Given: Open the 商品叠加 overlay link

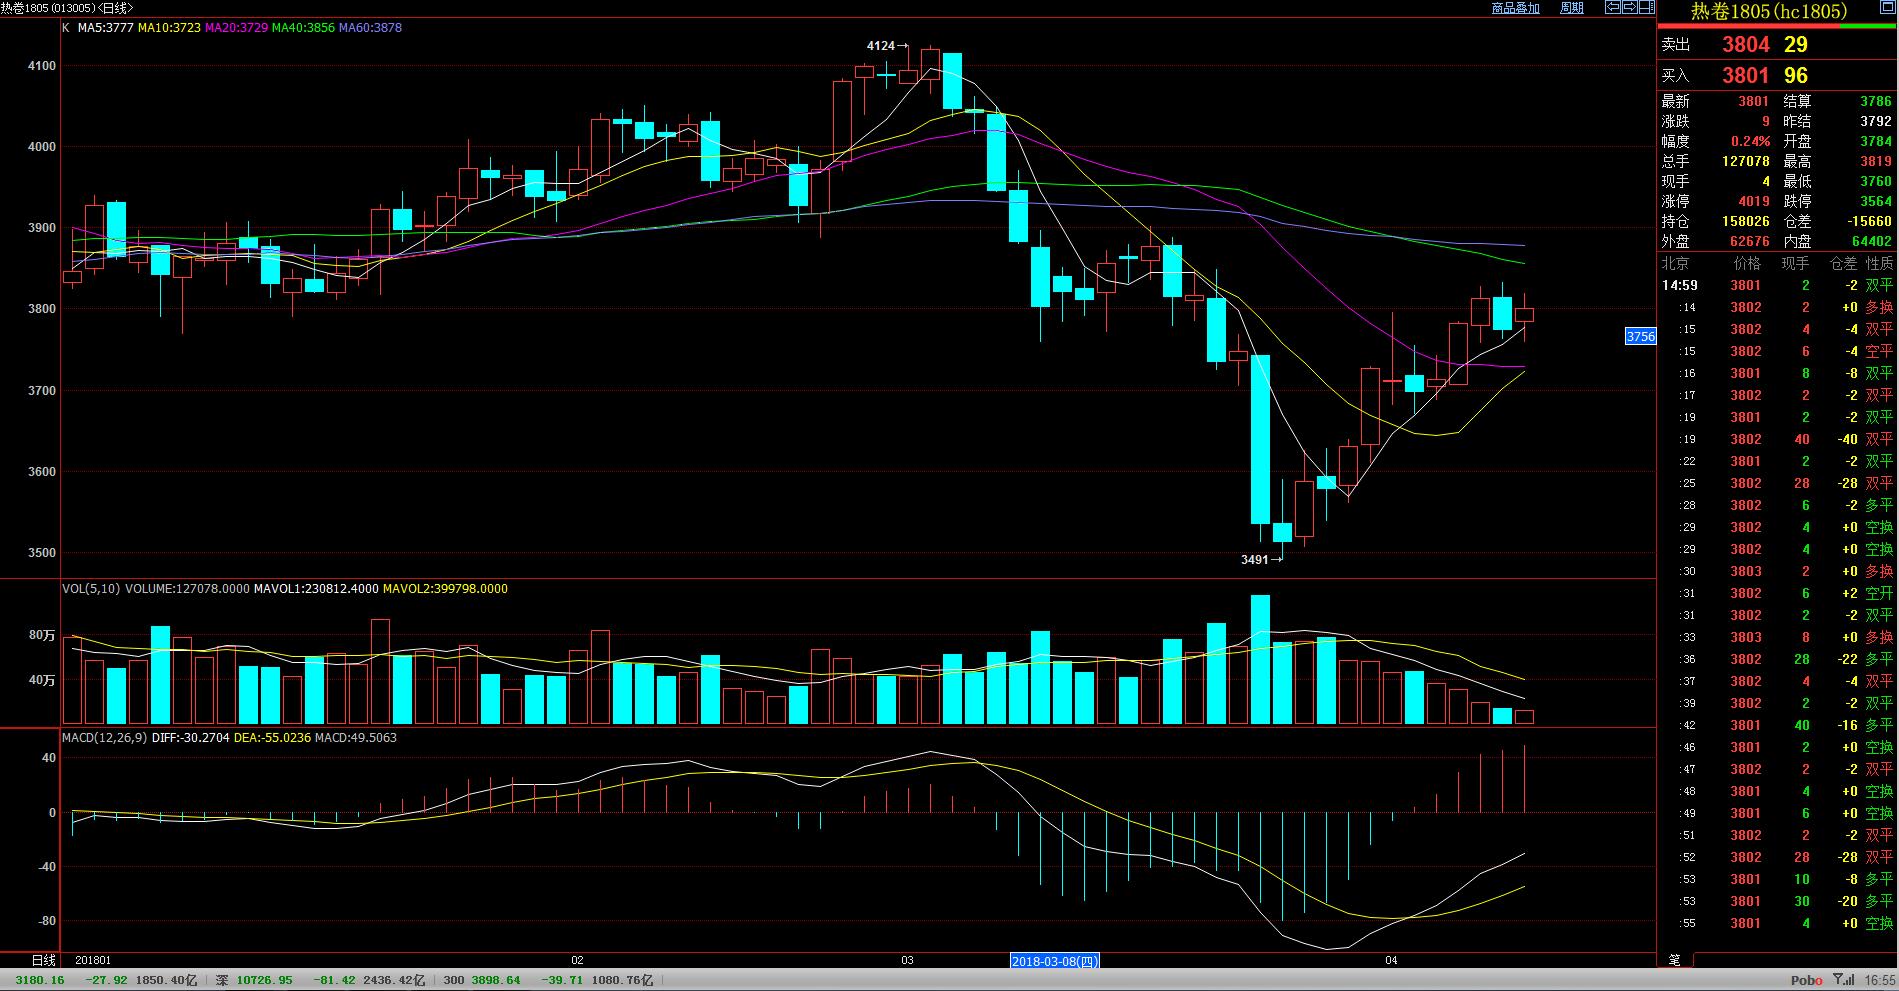Looking at the screenshot, I should [1515, 8].
